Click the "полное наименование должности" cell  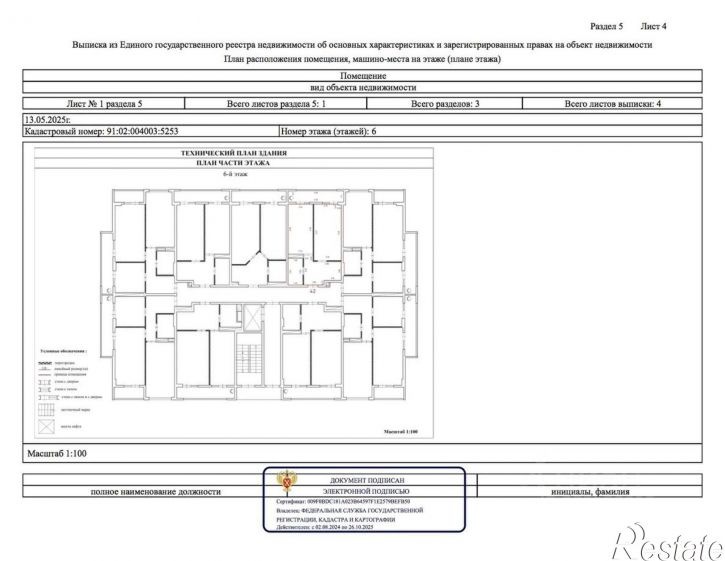click(155, 492)
